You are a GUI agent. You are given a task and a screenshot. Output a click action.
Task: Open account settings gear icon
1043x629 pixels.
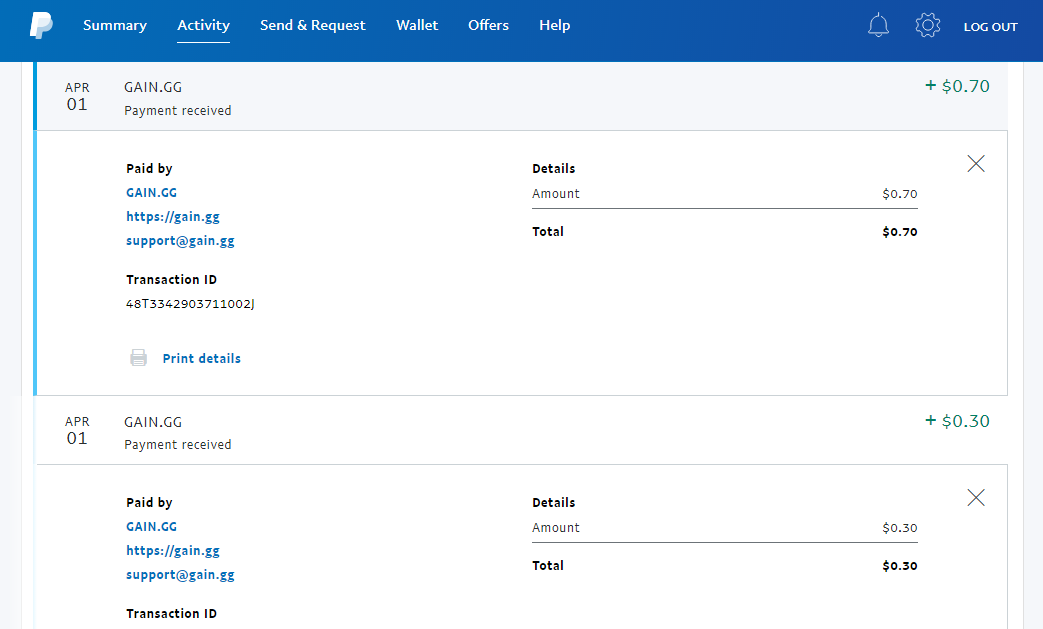[x=928, y=26]
